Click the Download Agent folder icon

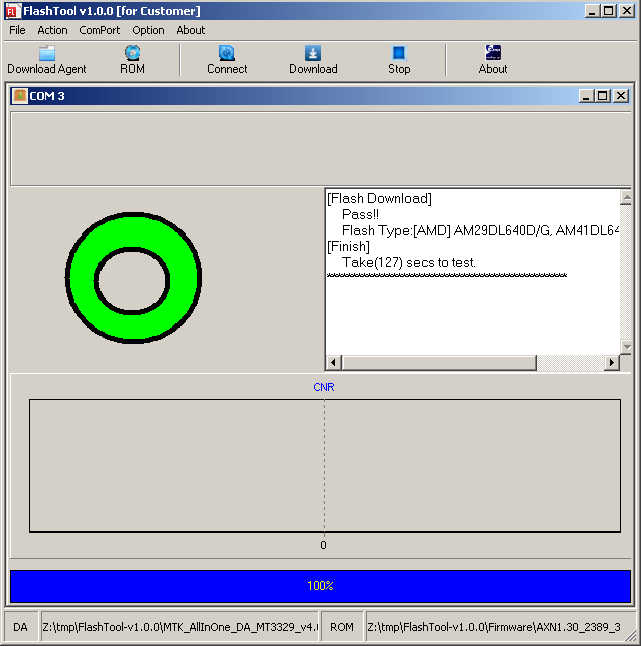[47, 53]
